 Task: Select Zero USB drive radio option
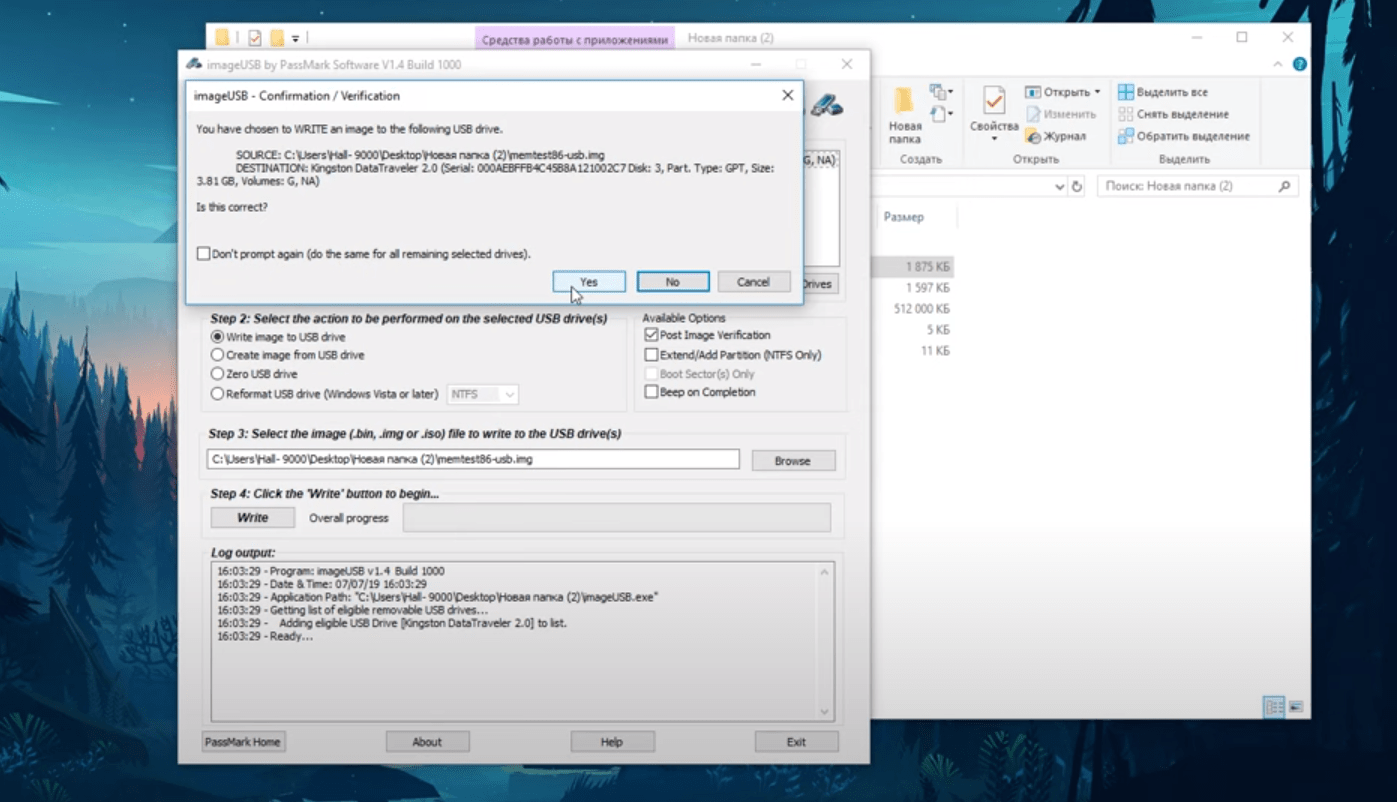click(x=217, y=374)
